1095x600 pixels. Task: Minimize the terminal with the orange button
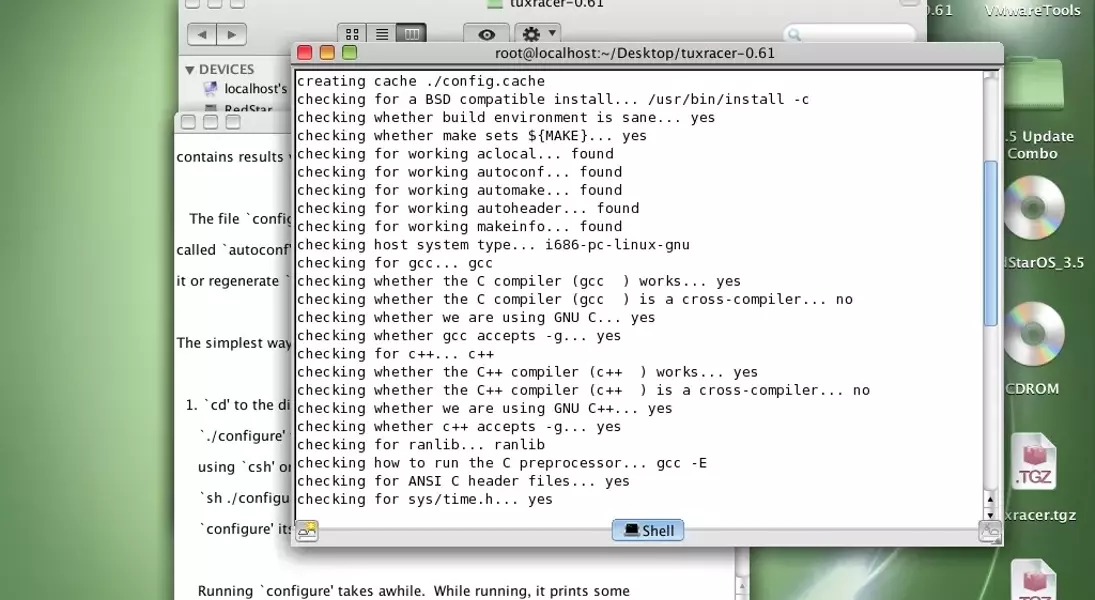click(327, 53)
